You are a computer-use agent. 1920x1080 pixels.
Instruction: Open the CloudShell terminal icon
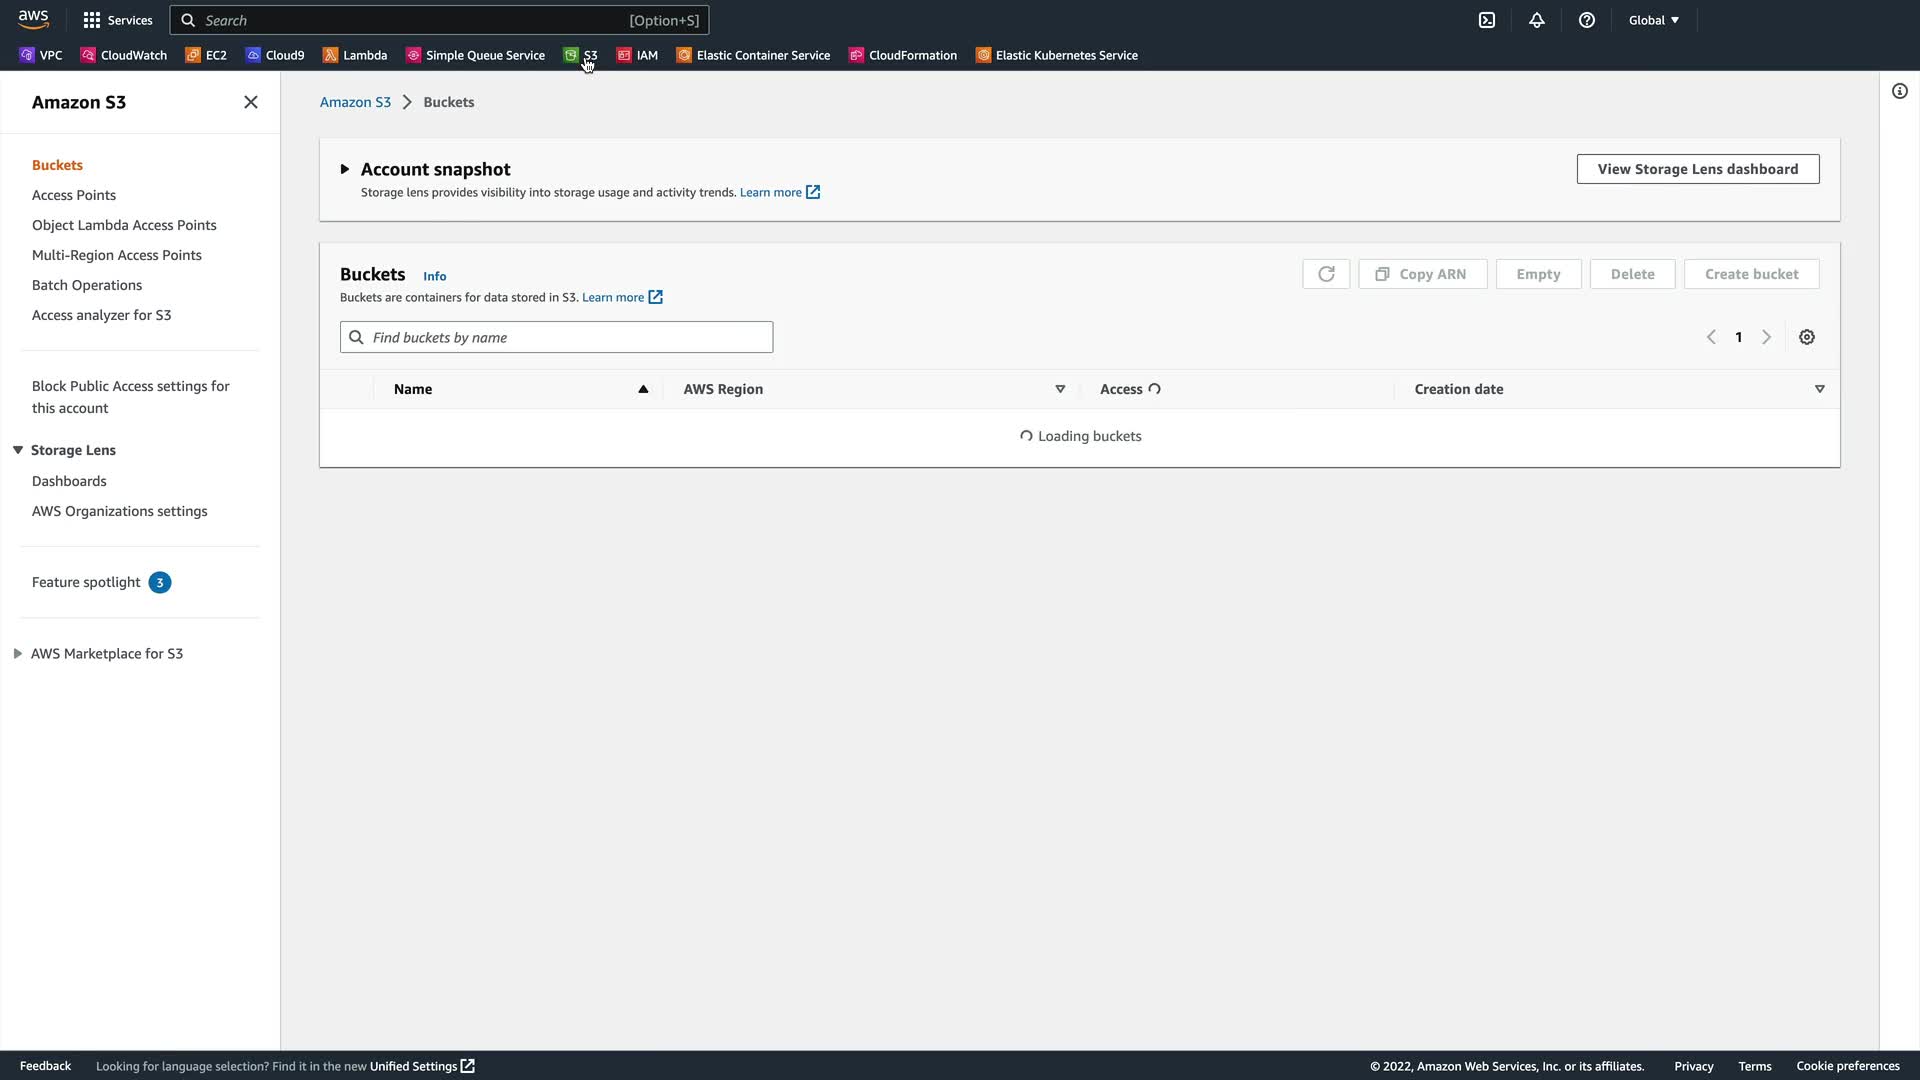pos(1487,20)
